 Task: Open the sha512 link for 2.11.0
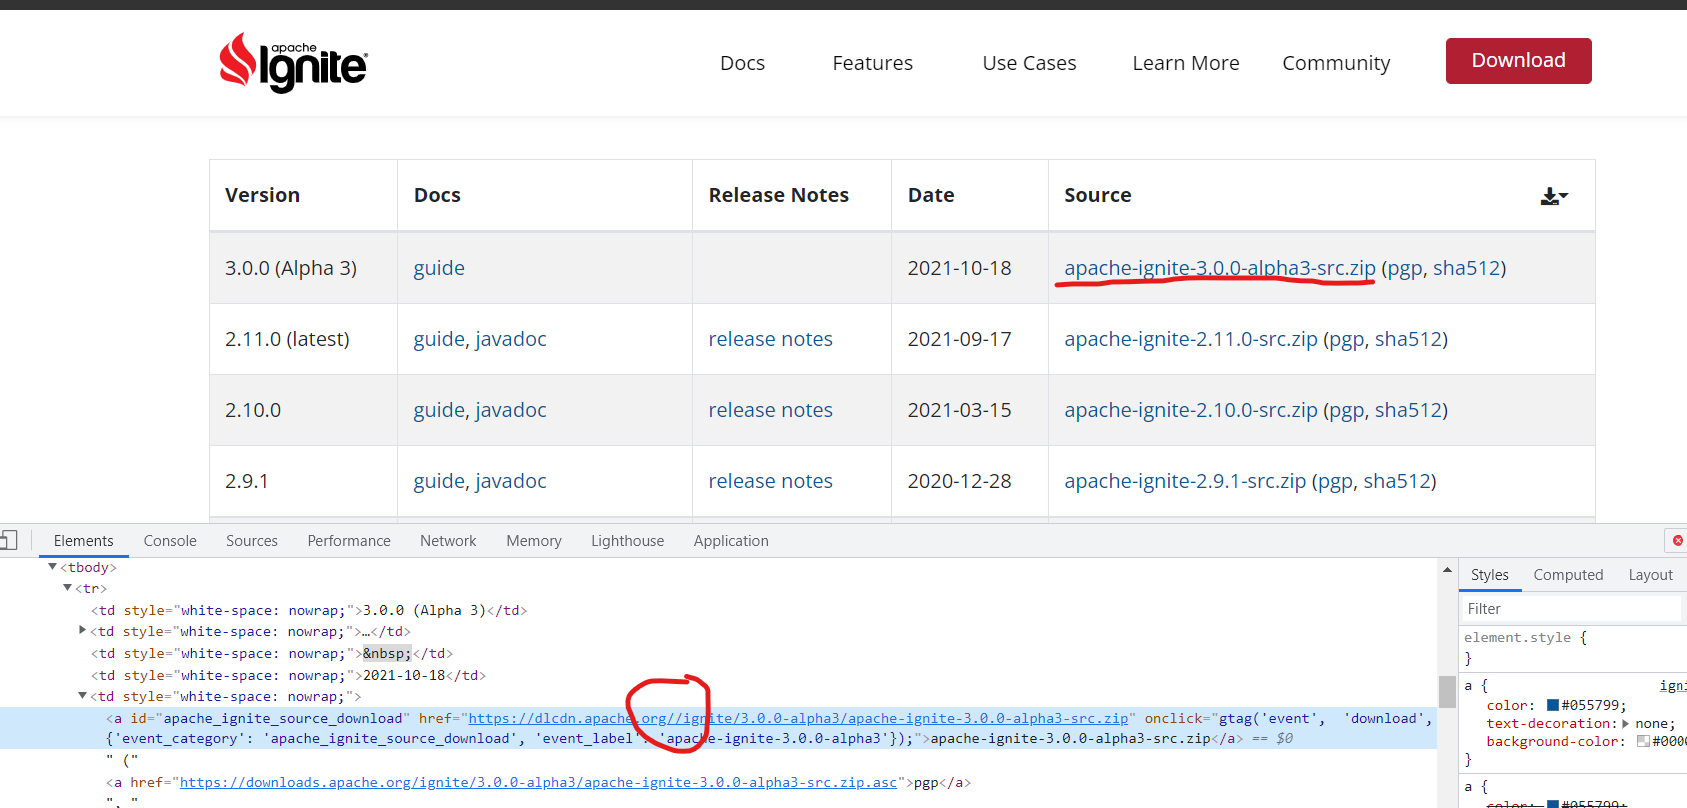click(1408, 339)
